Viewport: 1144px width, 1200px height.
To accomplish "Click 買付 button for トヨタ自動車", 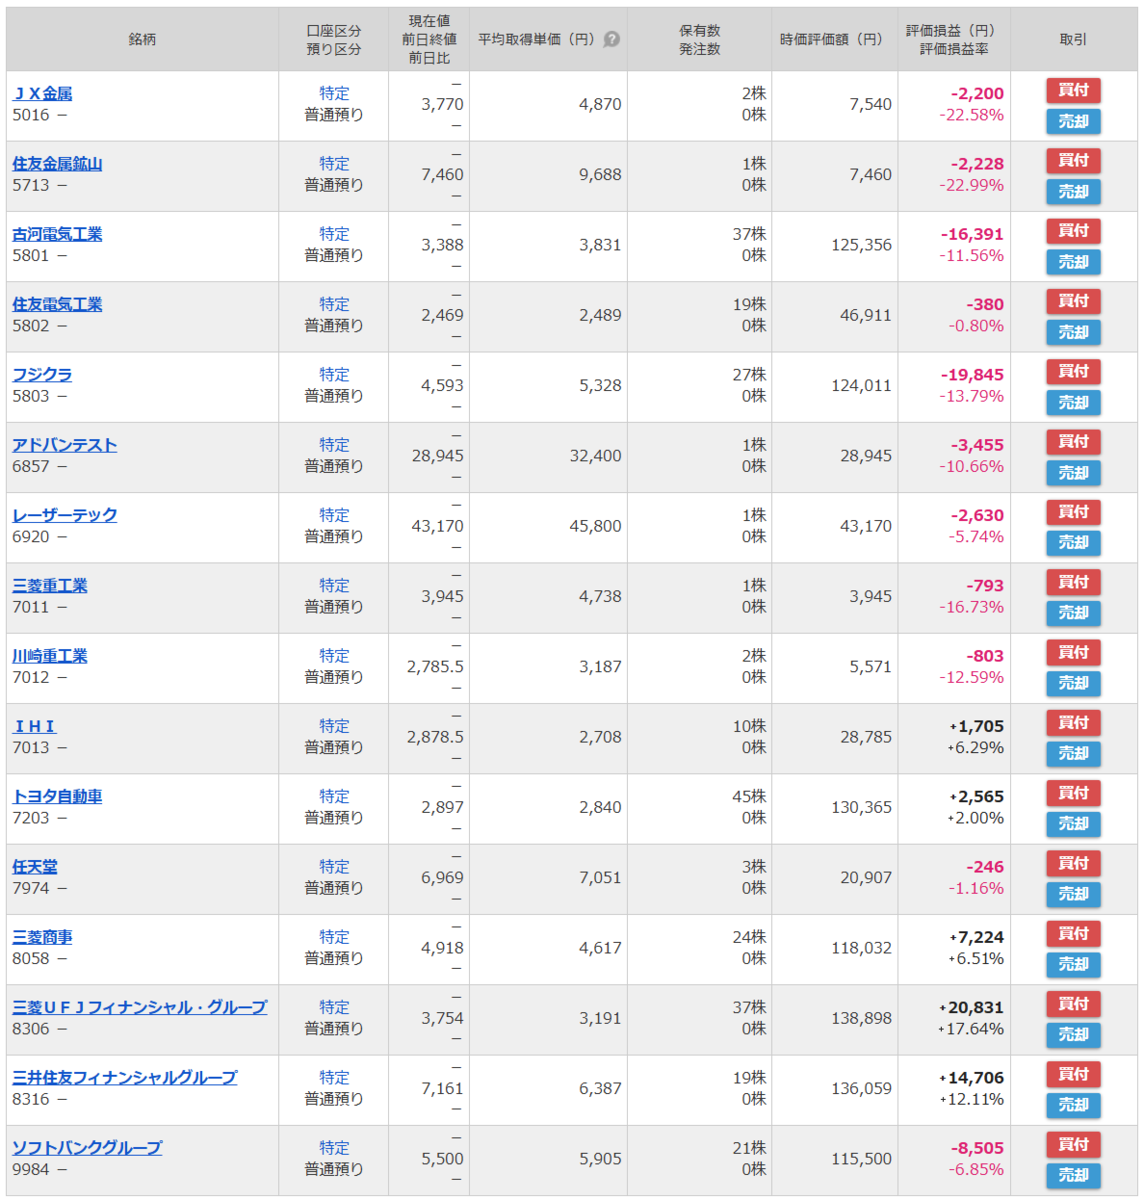I will (1073, 794).
